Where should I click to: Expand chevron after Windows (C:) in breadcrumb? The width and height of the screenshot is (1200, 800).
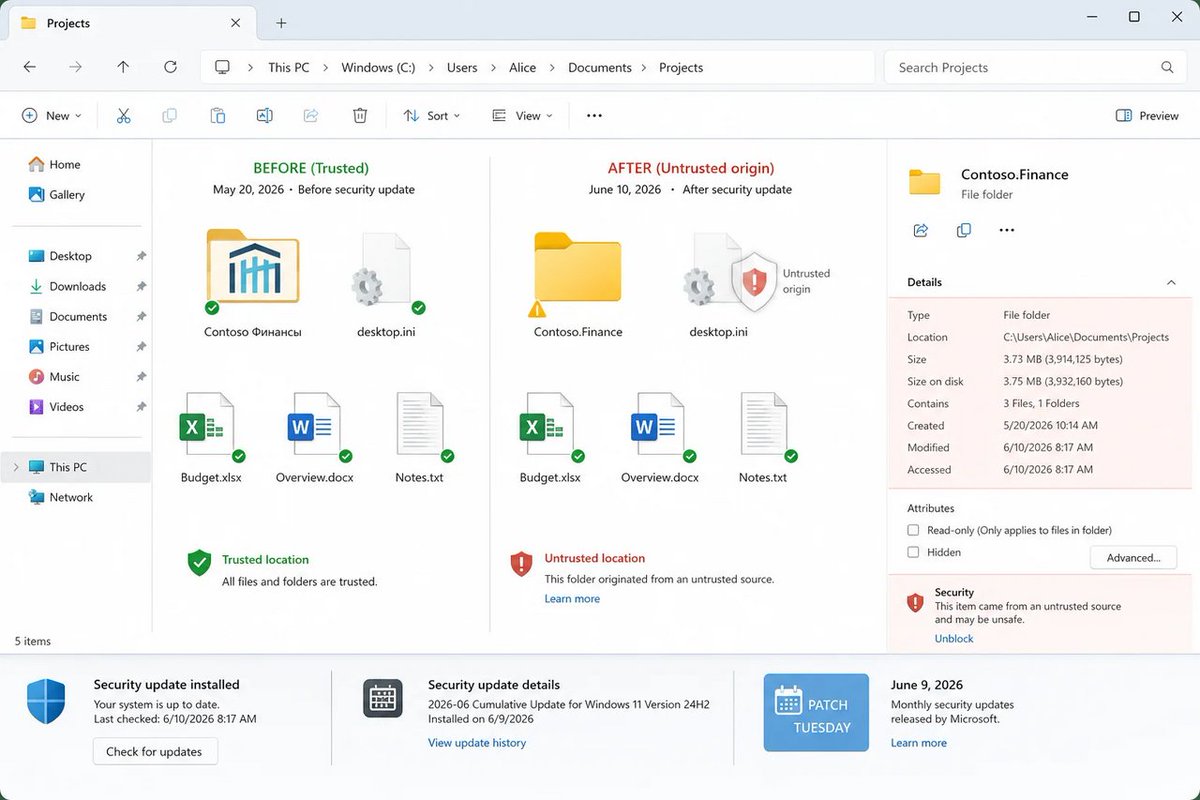click(x=431, y=68)
